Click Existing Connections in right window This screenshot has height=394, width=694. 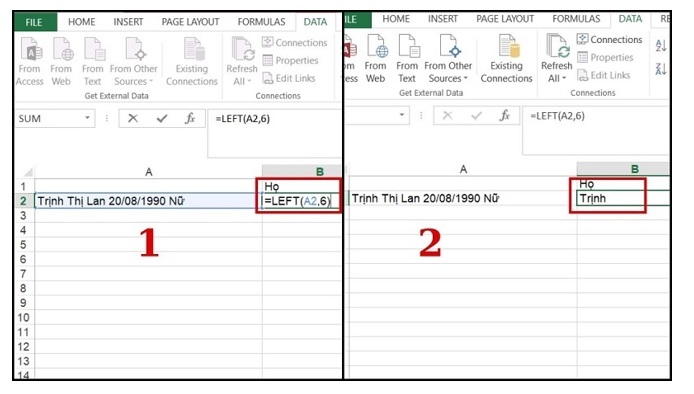click(x=506, y=58)
